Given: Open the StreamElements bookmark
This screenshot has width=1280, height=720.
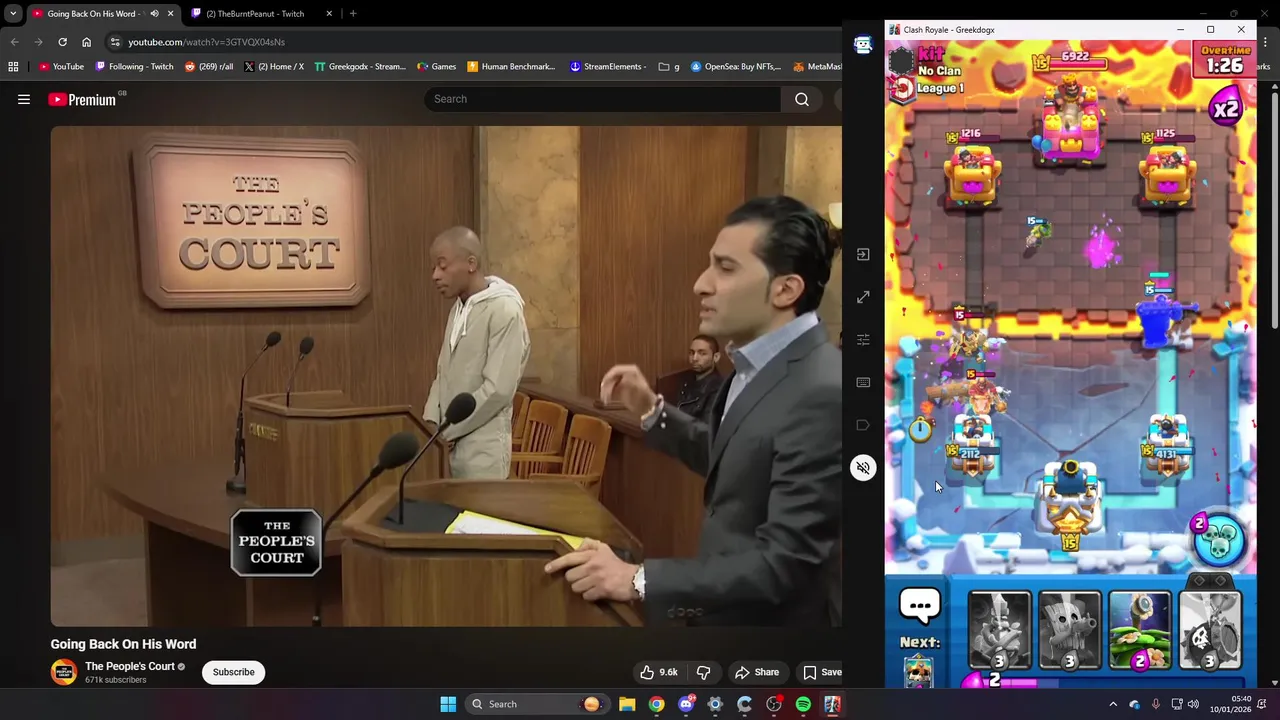Looking at the screenshot, I should point(610,67).
